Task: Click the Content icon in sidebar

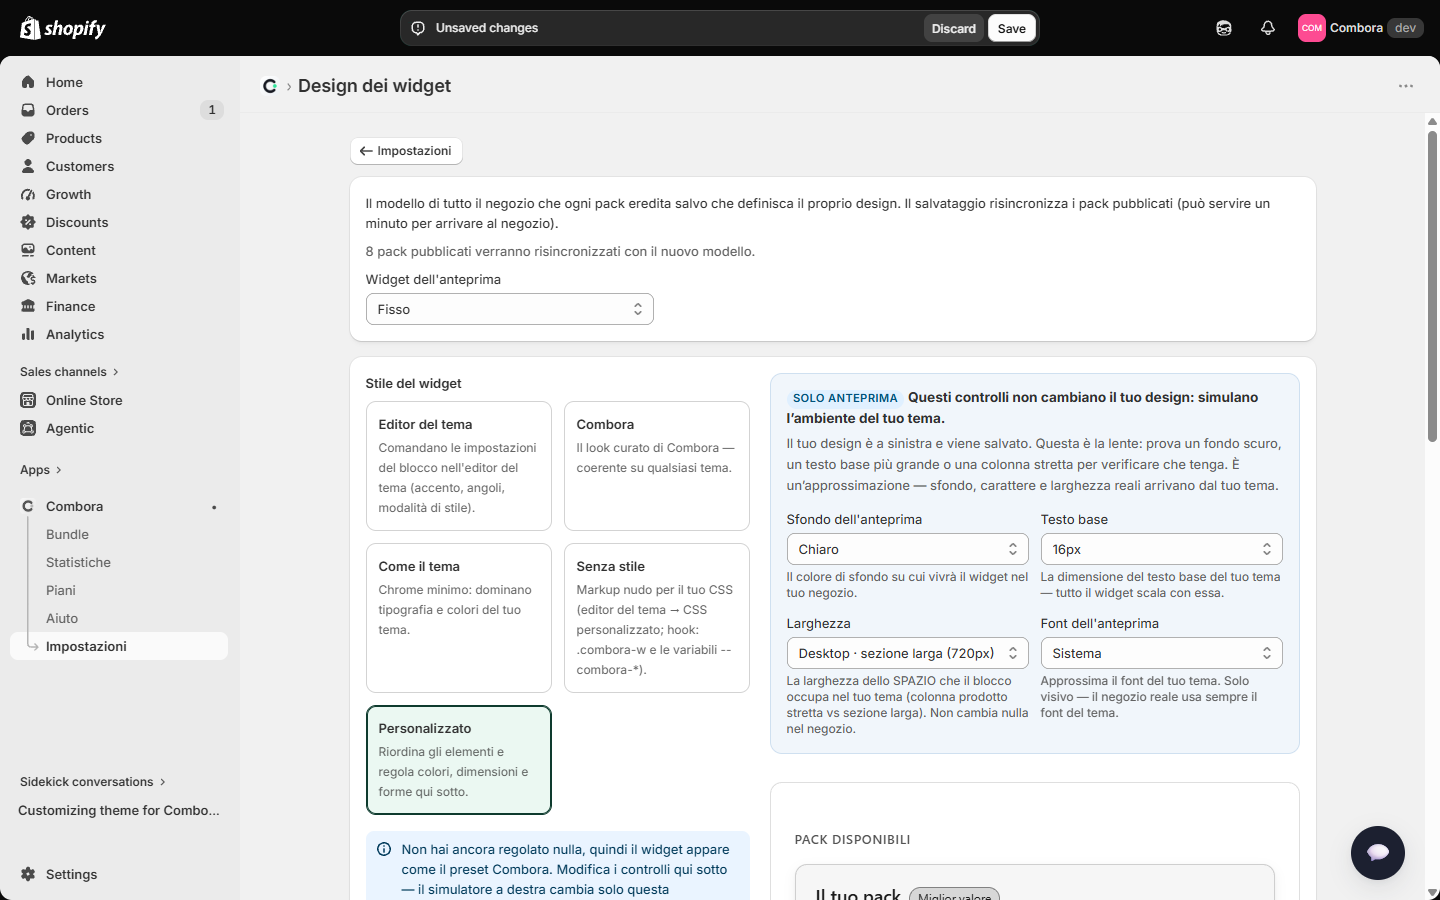Action: coord(28,250)
